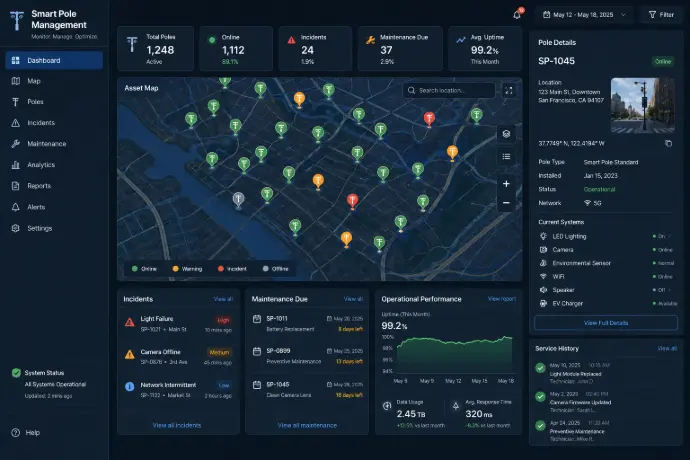Viewport: 690px width, 460px height.
Task: Show the map list view icon
Action: (x=506, y=156)
